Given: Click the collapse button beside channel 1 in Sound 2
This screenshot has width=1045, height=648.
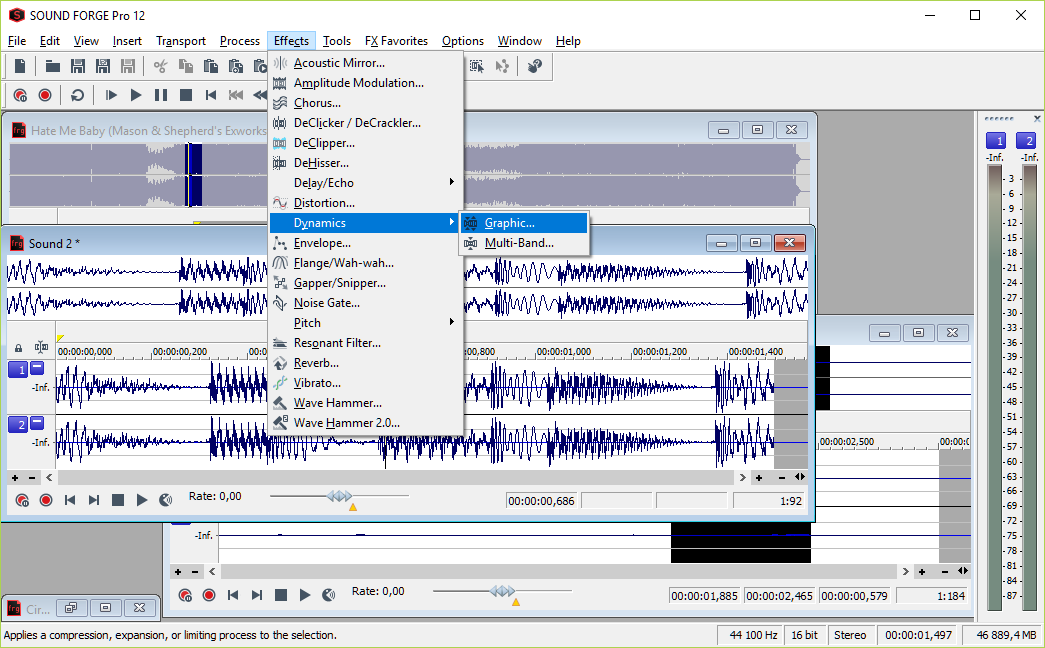Looking at the screenshot, I should [x=37, y=367].
